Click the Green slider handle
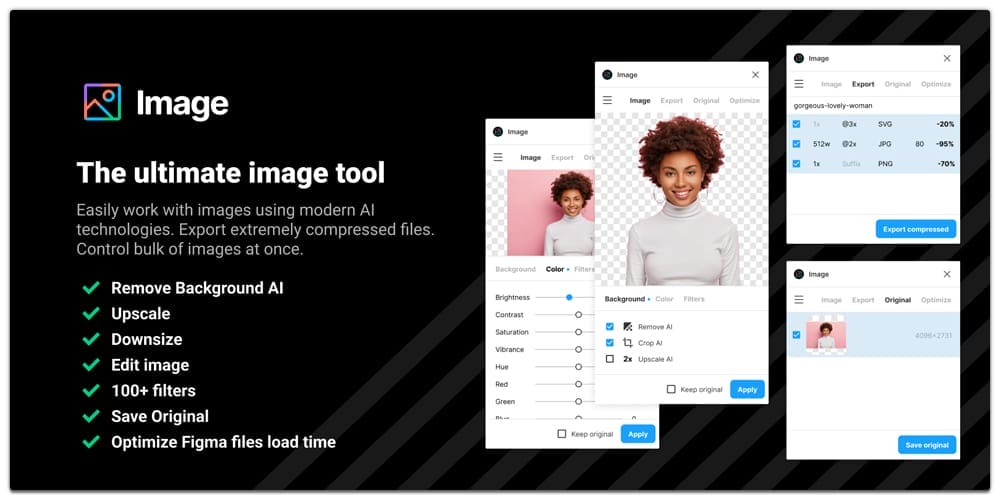1000x500 pixels. [578, 401]
